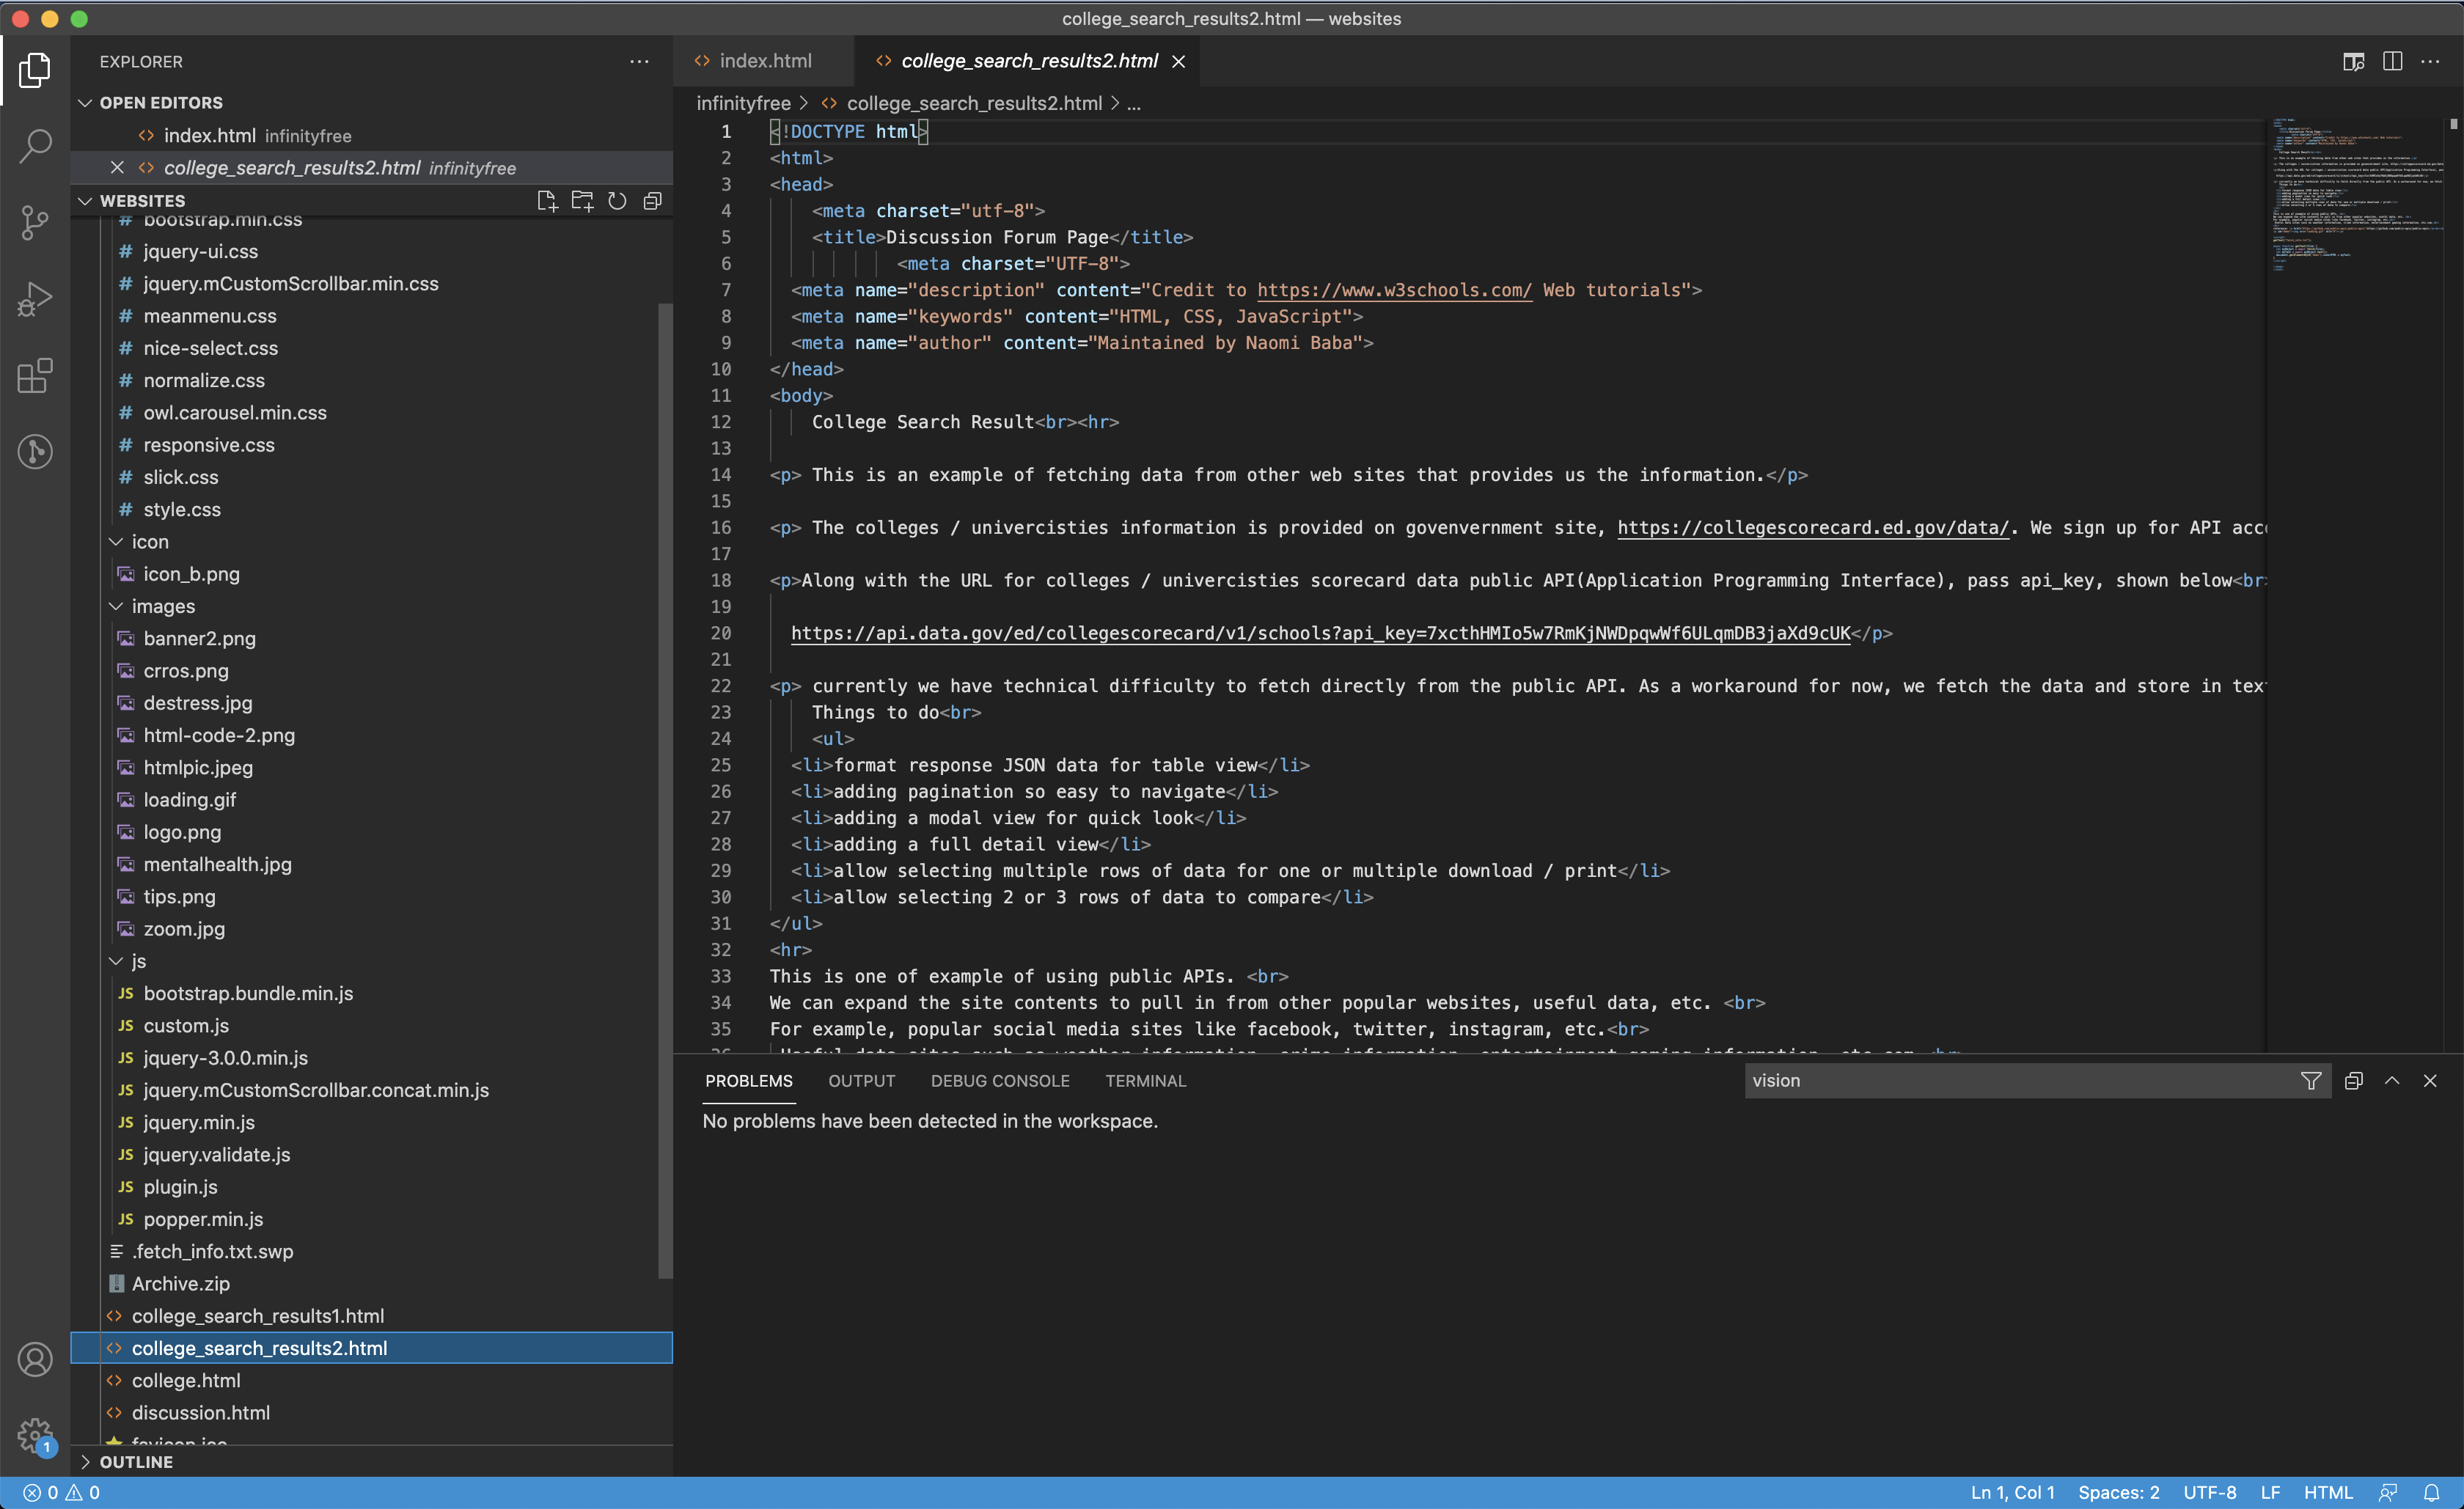Switch to the index.html editor tab
The width and height of the screenshot is (2464, 1509).
coord(764,61)
